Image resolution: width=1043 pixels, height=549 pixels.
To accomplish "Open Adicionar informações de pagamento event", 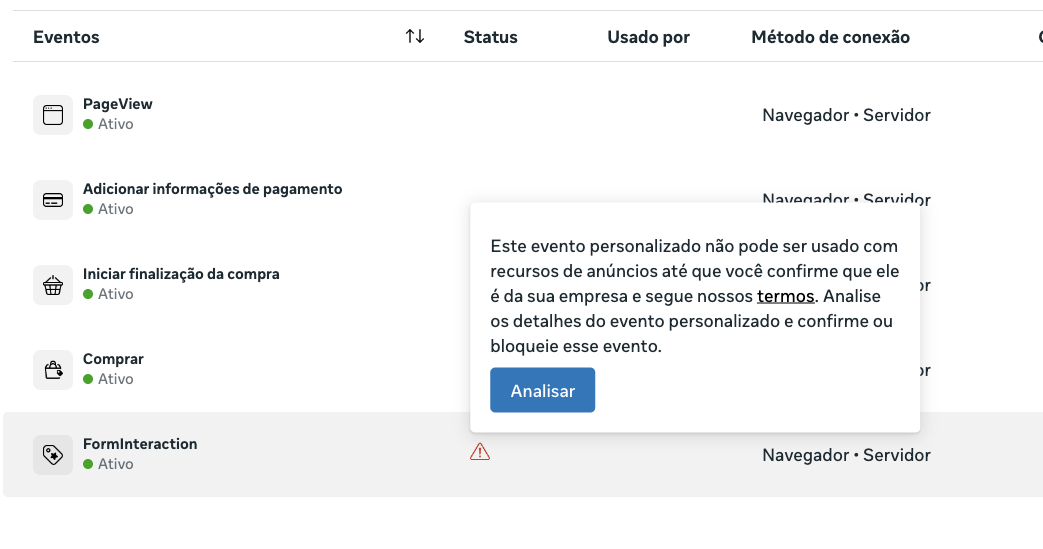I will pyautogui.click(x=212, y=189).
